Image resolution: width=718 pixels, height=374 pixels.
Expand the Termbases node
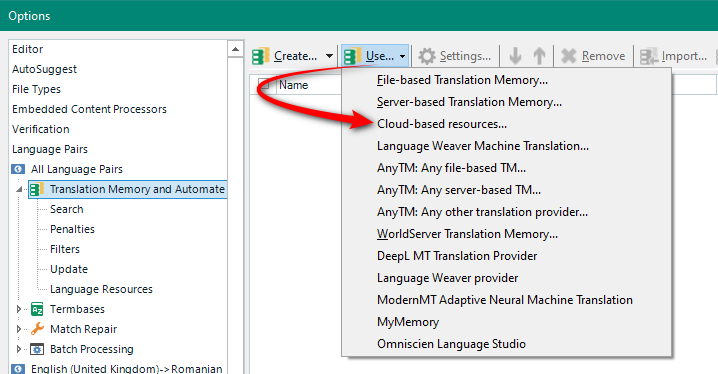coord(18,309)
